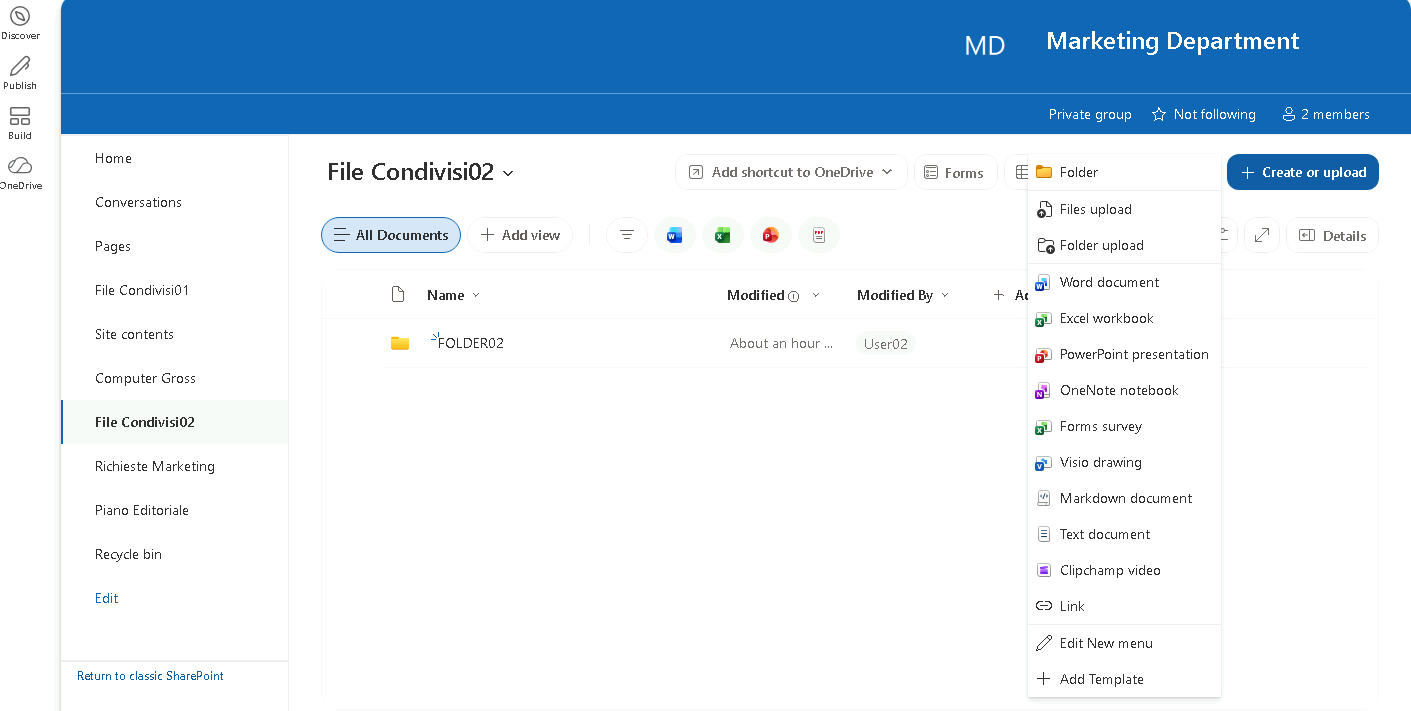Create a new PowerPoint presentation

pos(1124,354)
